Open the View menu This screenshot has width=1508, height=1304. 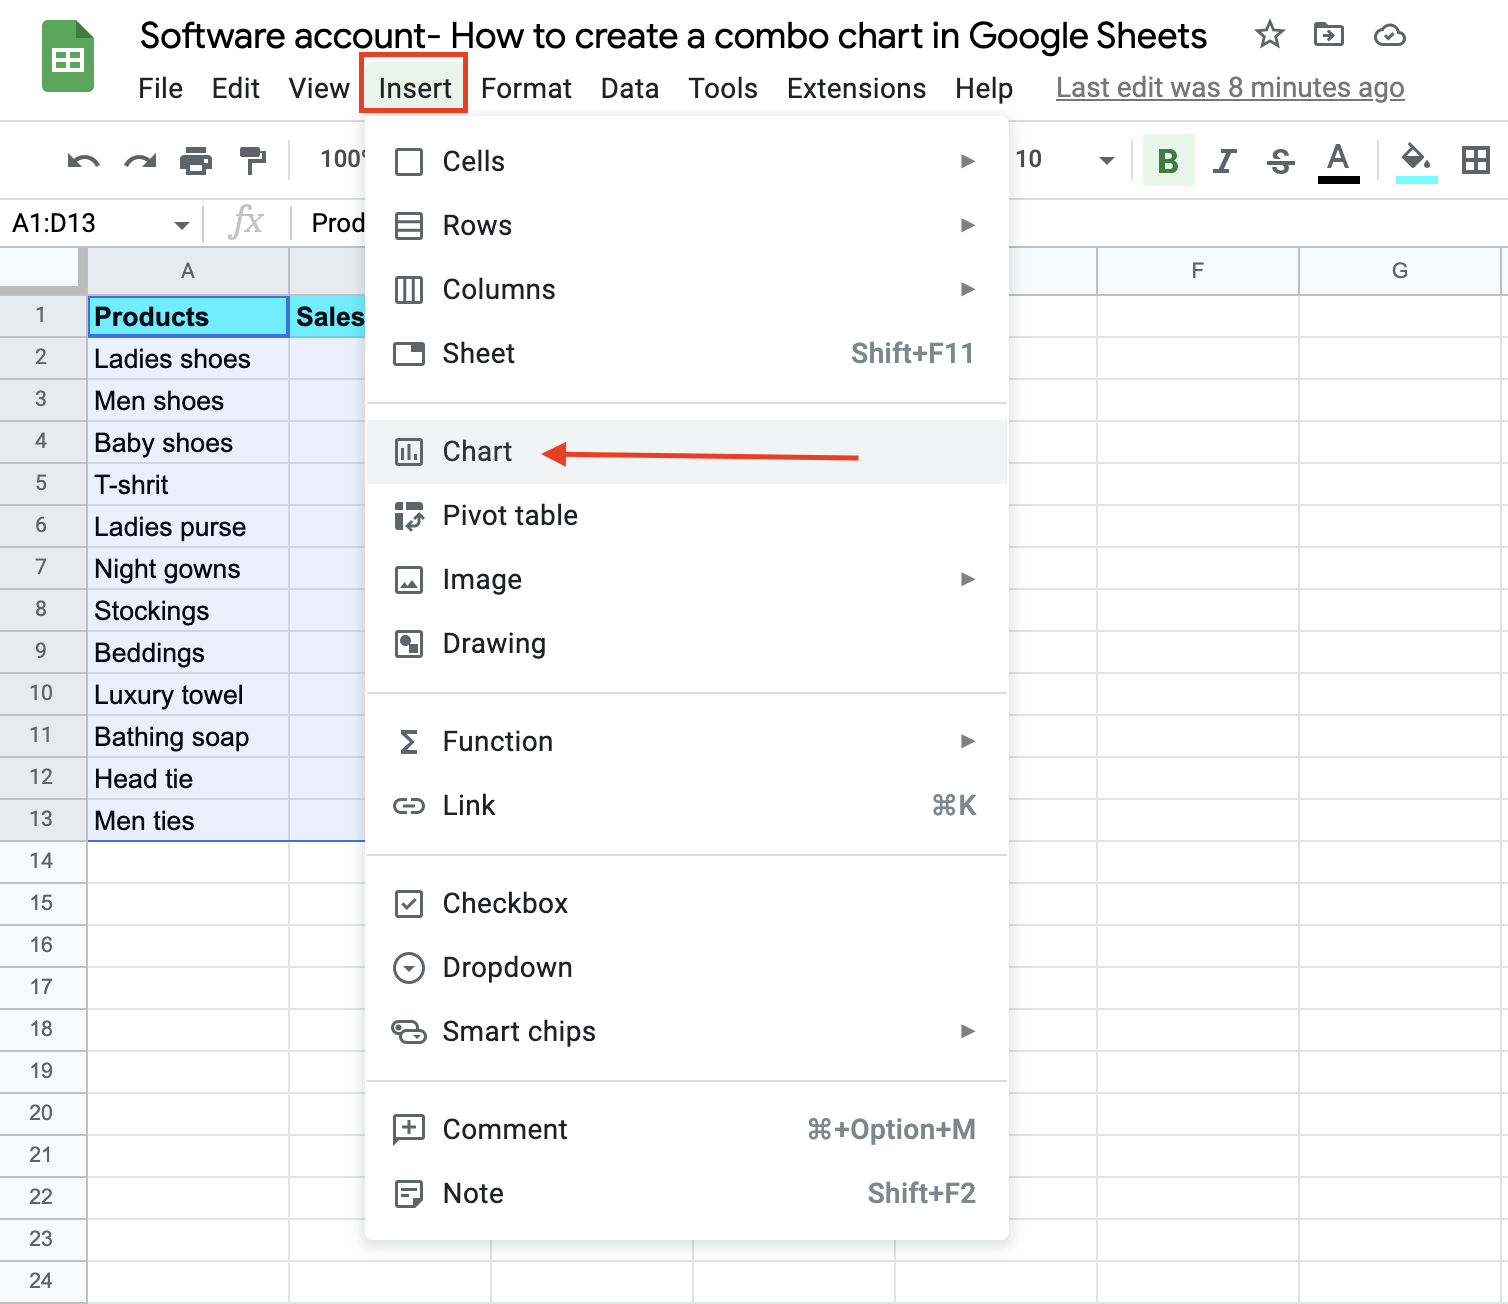point(319,88)
